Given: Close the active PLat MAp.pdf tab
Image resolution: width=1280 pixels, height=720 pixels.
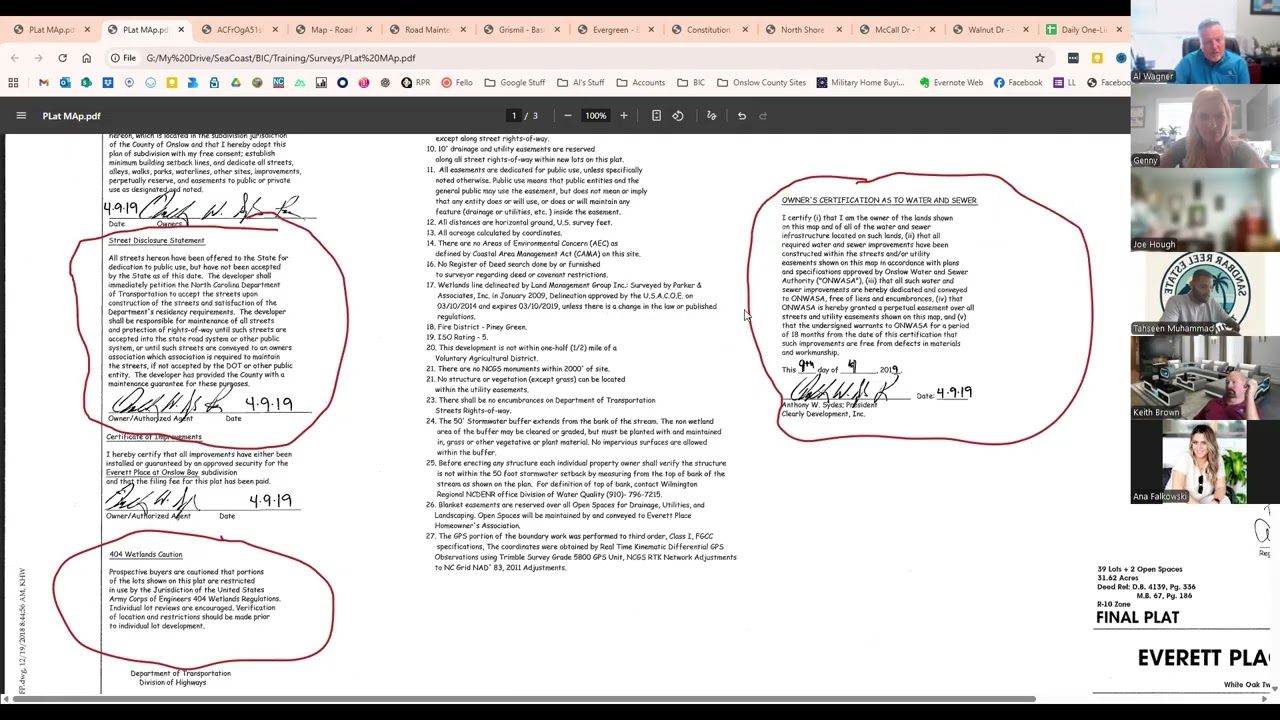Looking at the screenshot, I should coord(181,30).
